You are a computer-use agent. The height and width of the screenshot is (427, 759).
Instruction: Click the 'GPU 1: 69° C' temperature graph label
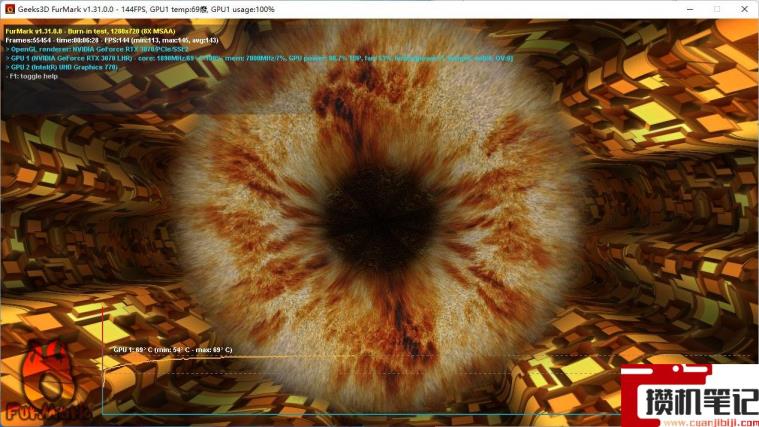(173, 350)
